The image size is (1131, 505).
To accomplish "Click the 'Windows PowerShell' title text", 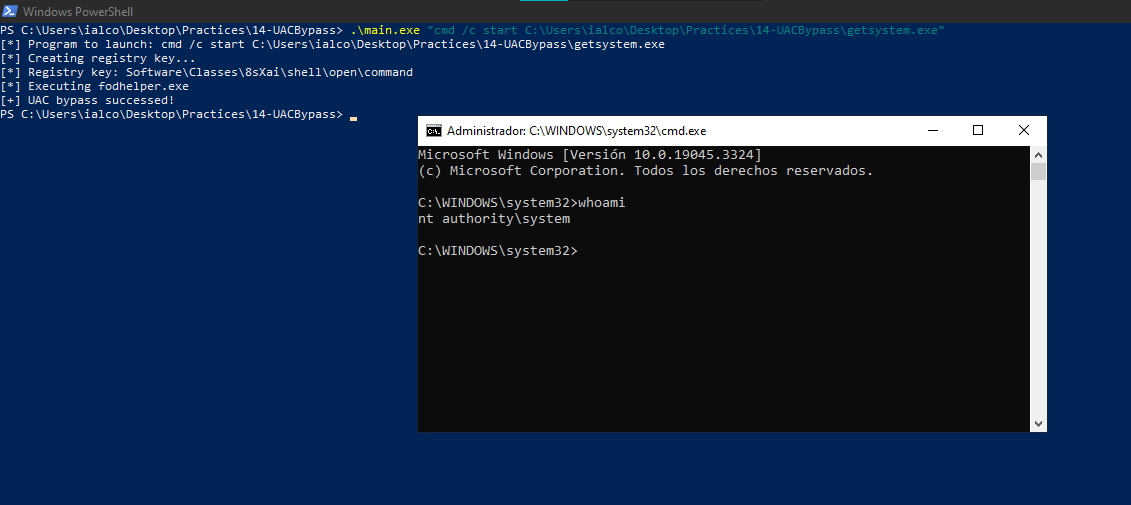I will pos(78,12).
